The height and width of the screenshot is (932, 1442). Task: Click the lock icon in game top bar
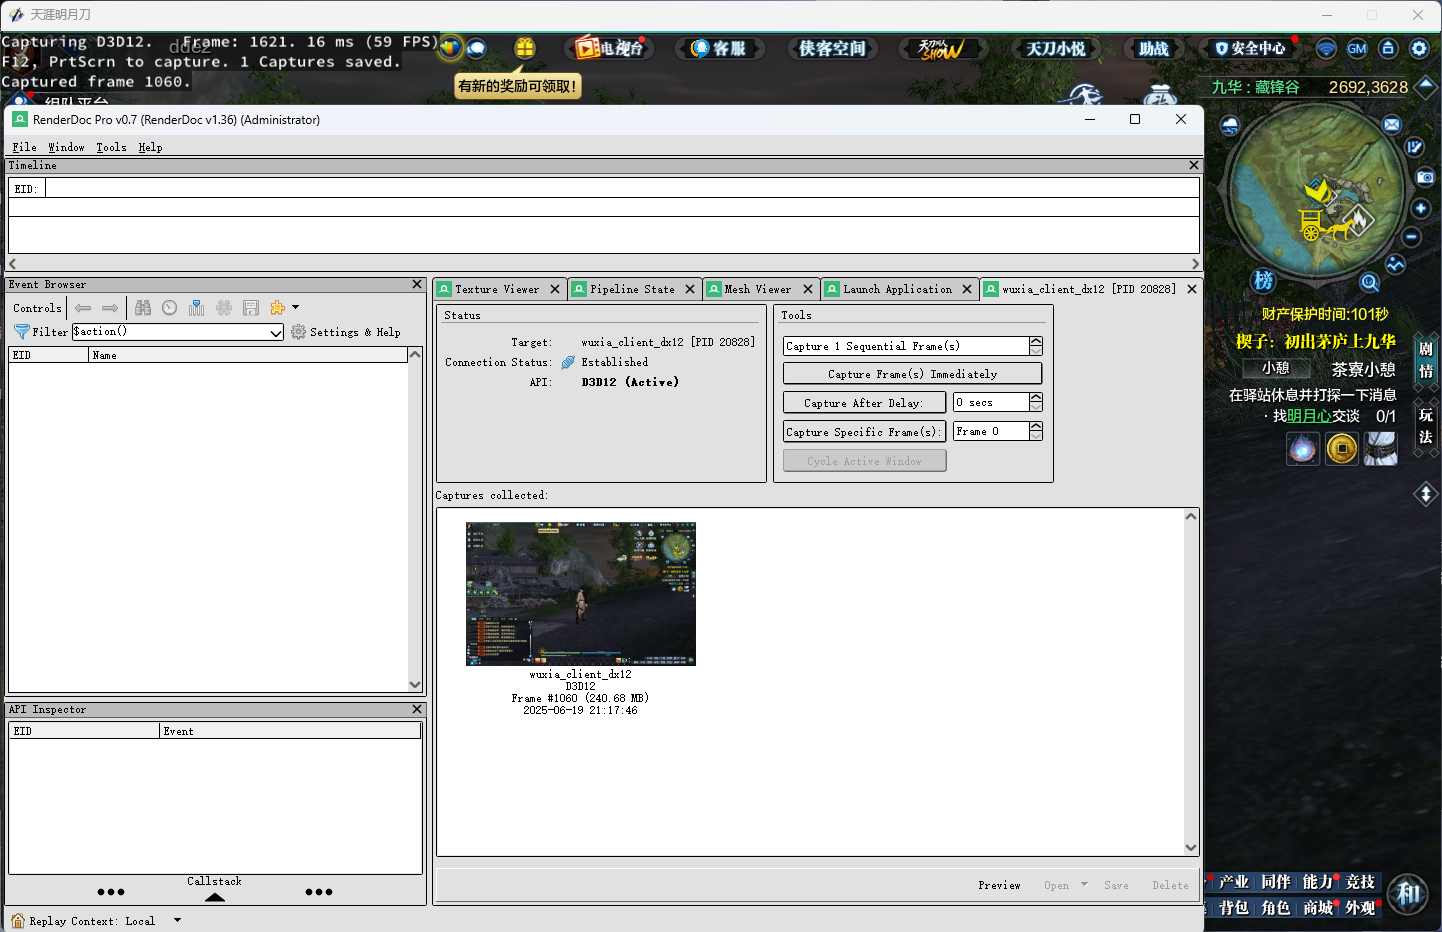point(1388,48)
